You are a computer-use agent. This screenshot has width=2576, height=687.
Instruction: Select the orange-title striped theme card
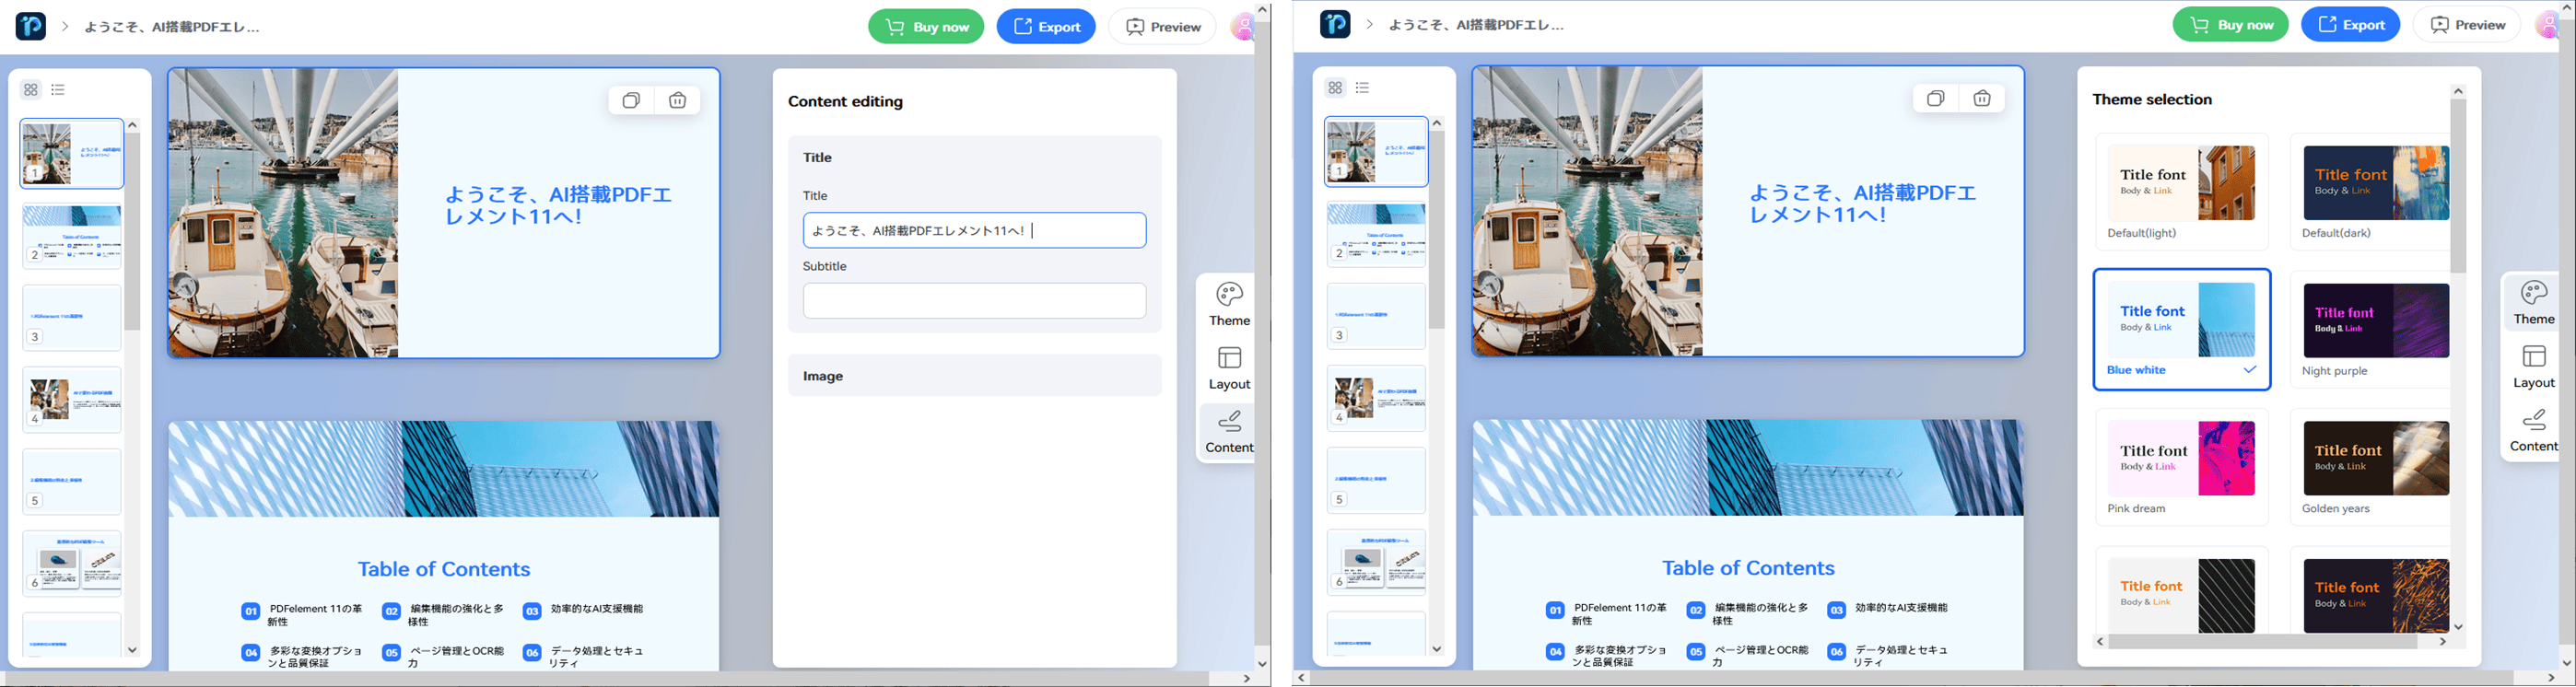(x=2181, y=592)
